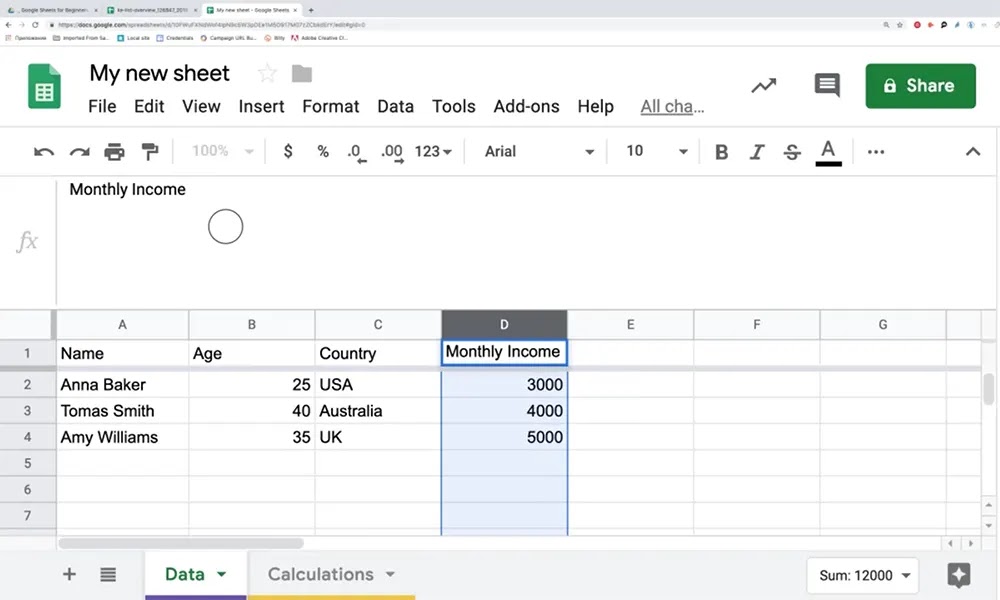The height and width of the screenshot is (600, 1000).
Task: Open the File menu
Action: click(x=102, y=106)
